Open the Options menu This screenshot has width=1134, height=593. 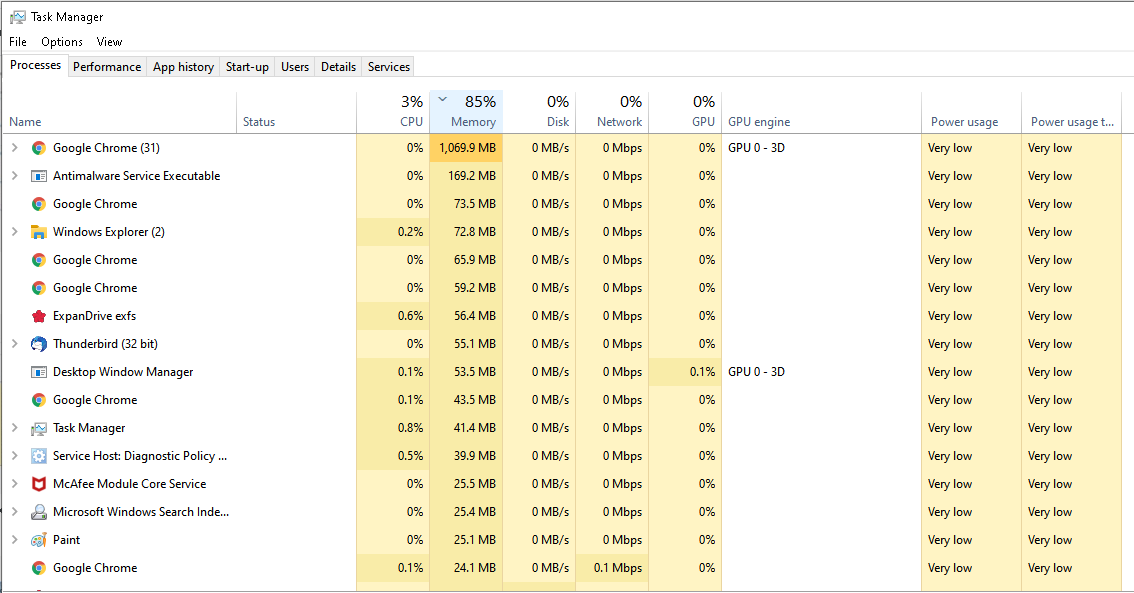62,42
